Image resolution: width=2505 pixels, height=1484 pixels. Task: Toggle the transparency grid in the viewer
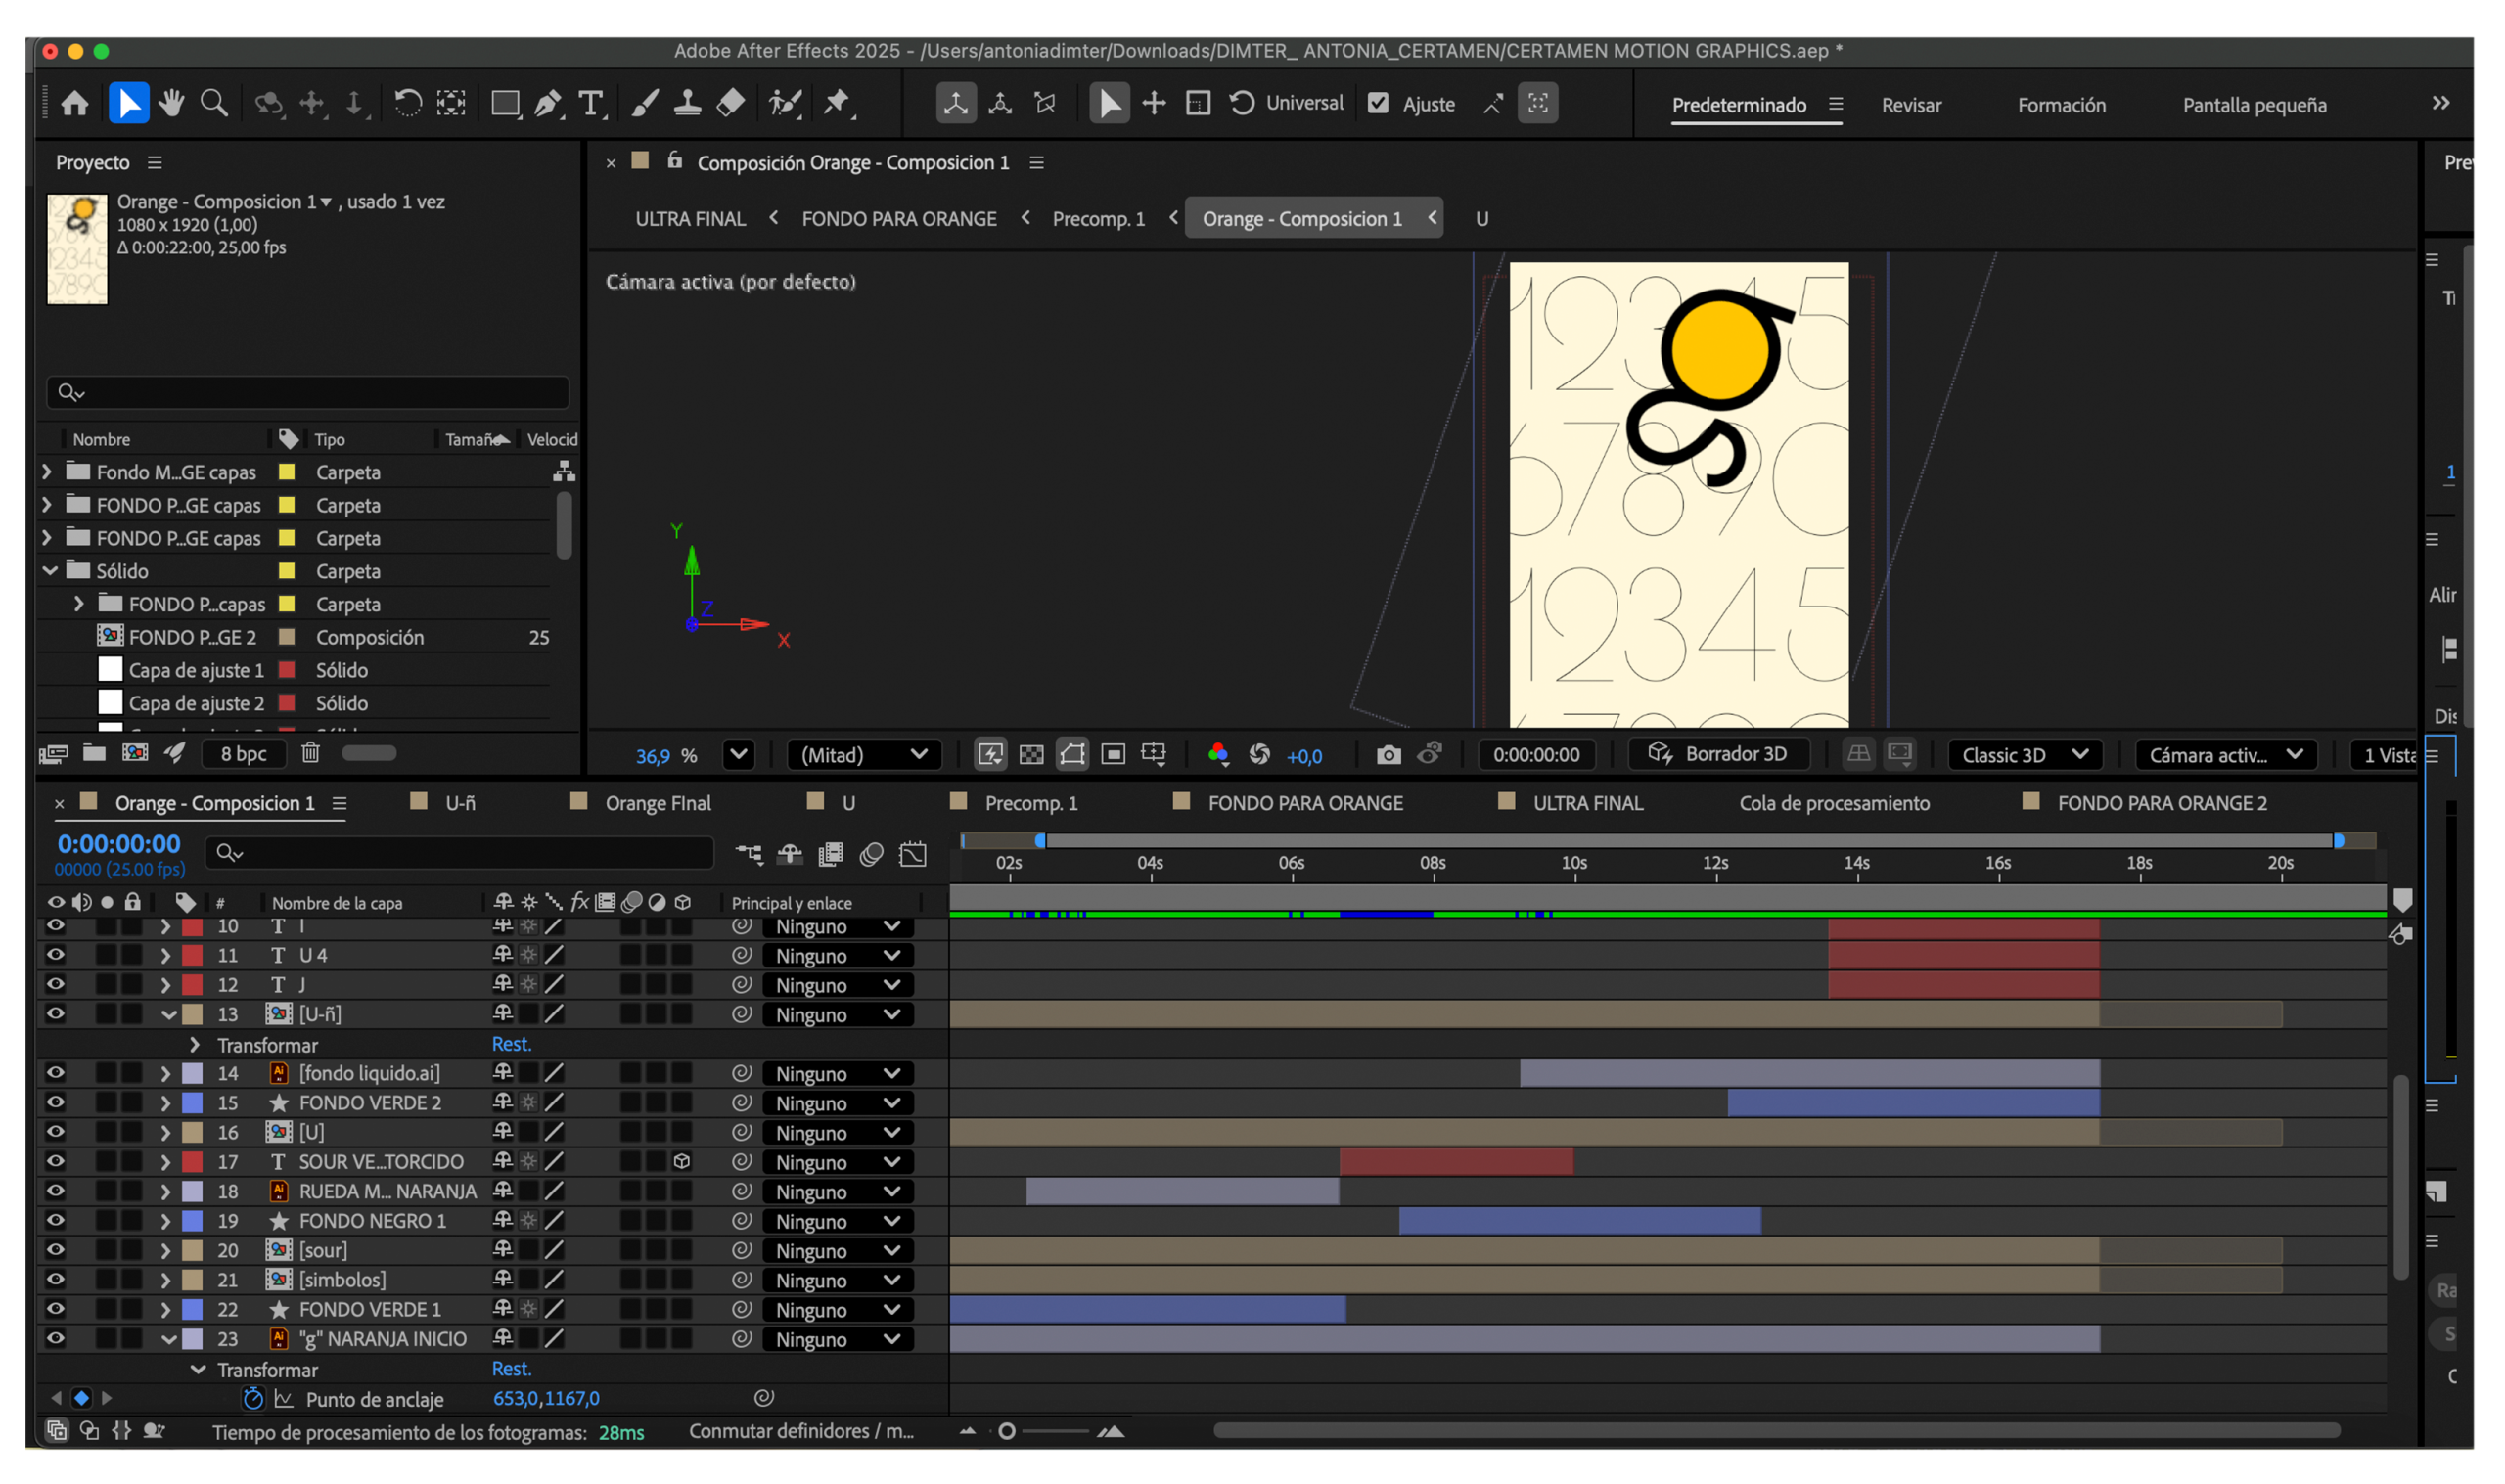click(x=1032, y=755)
